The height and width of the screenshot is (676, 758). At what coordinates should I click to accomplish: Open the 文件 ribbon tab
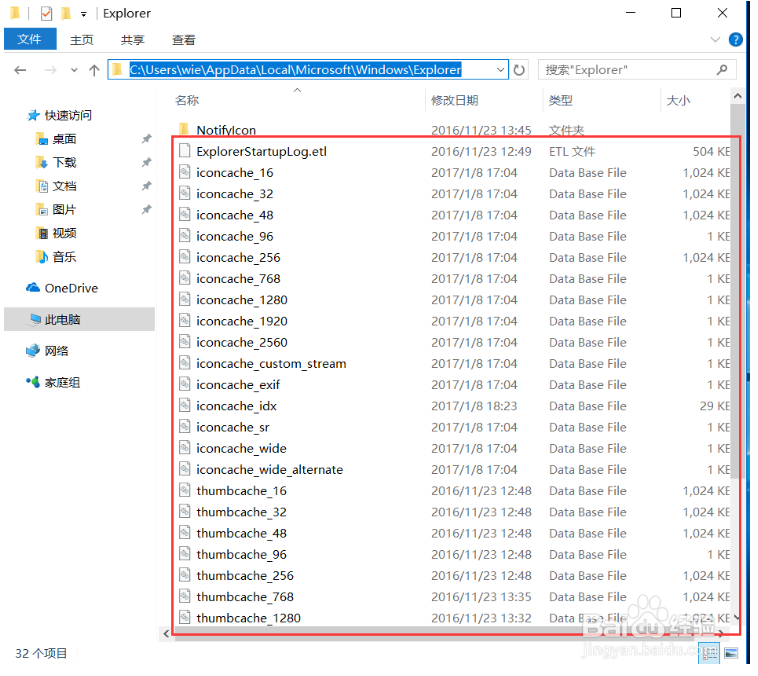tap(30, 39)
